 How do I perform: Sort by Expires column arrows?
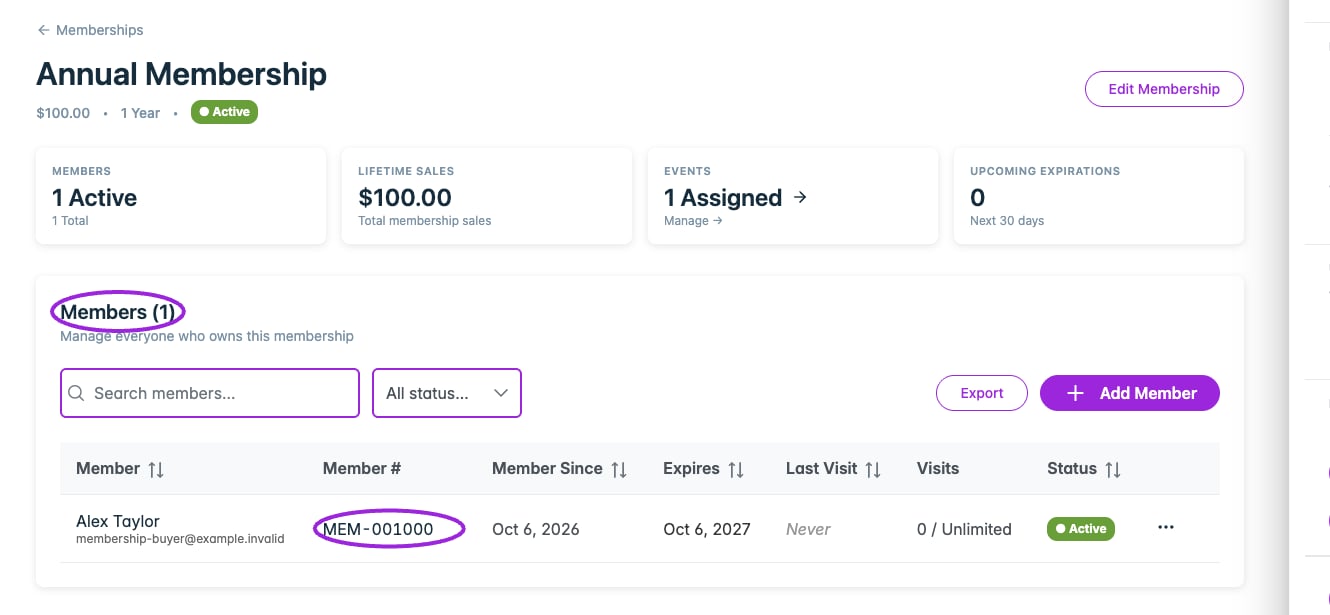tap(736, 469)
